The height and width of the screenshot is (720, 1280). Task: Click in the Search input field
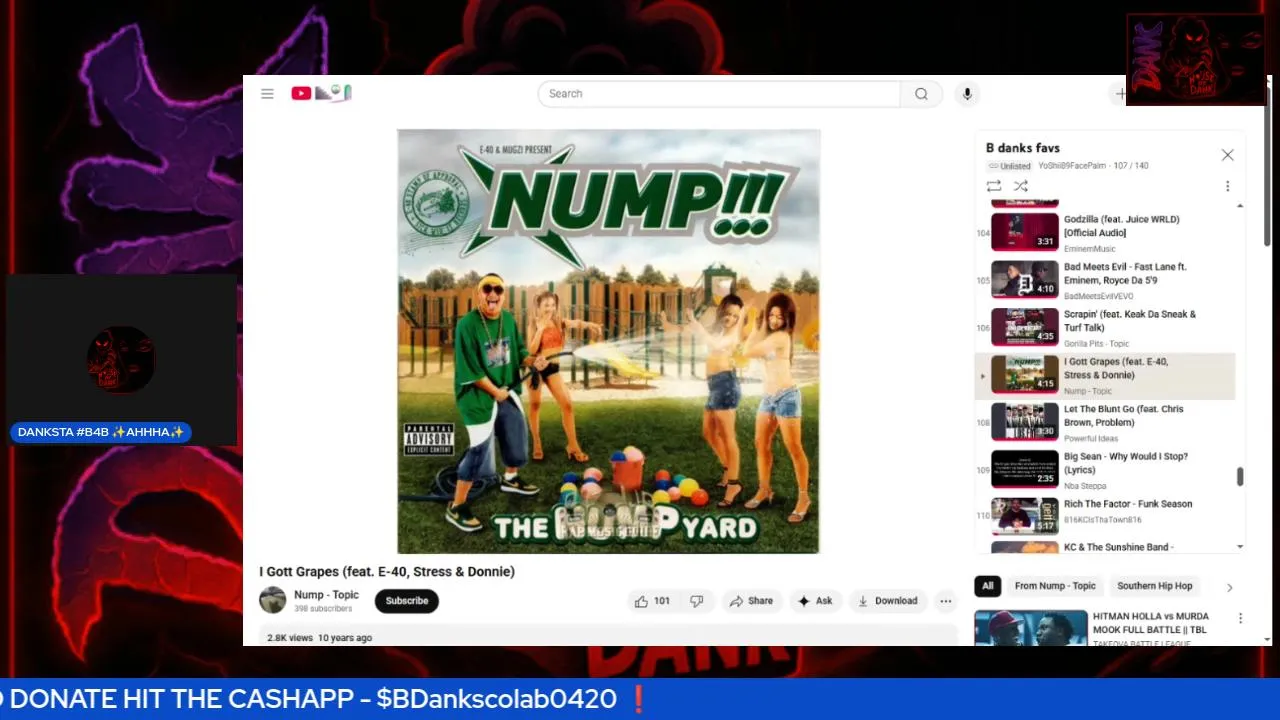pyautogui.click(x=719, y=94)
